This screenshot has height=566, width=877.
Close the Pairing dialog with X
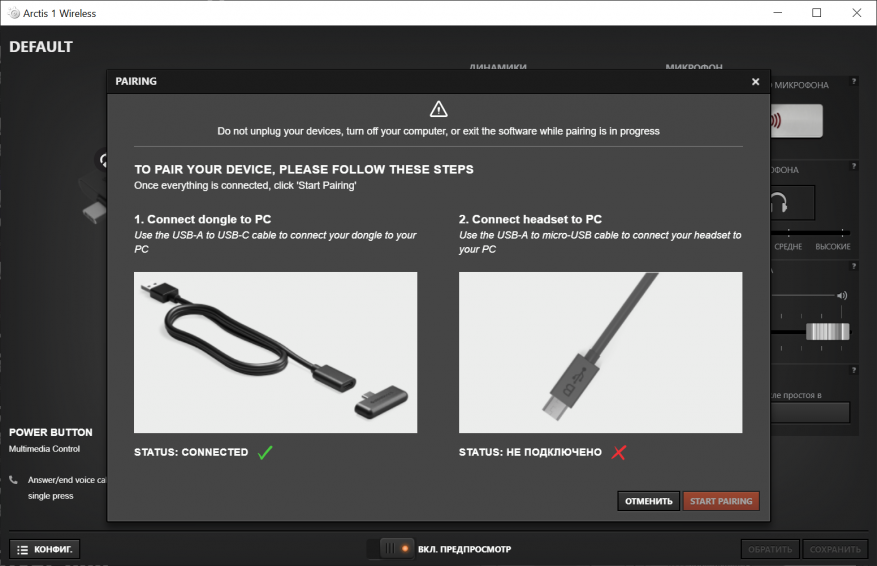click(756, 82)
